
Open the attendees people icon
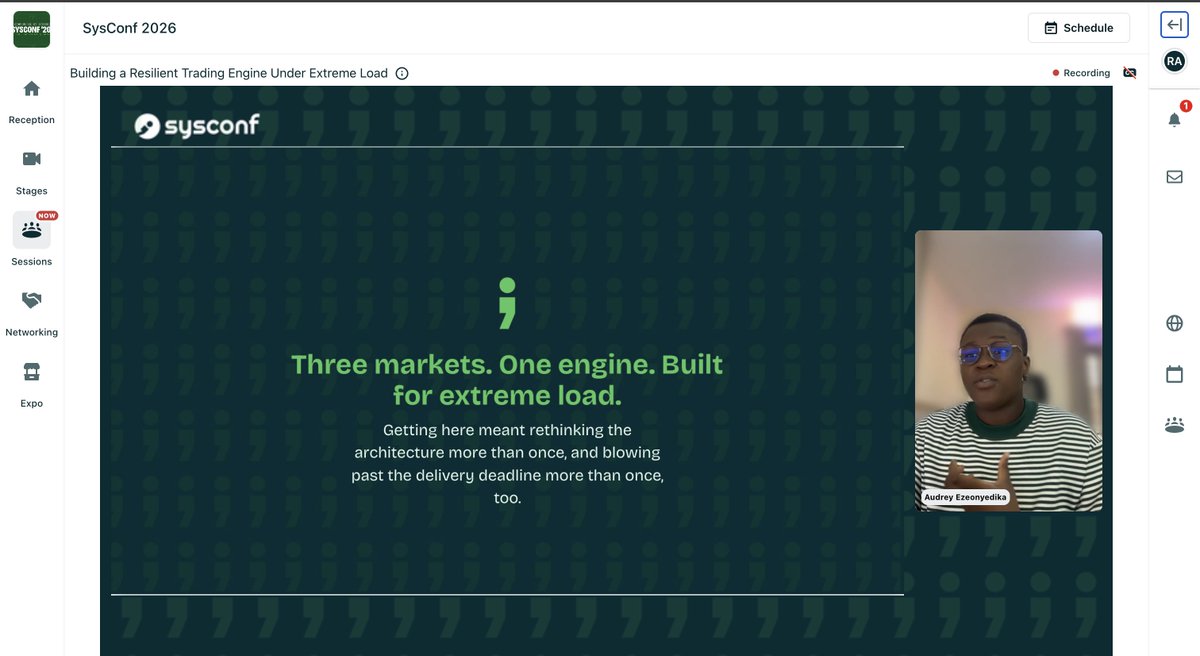(1174, 425)
